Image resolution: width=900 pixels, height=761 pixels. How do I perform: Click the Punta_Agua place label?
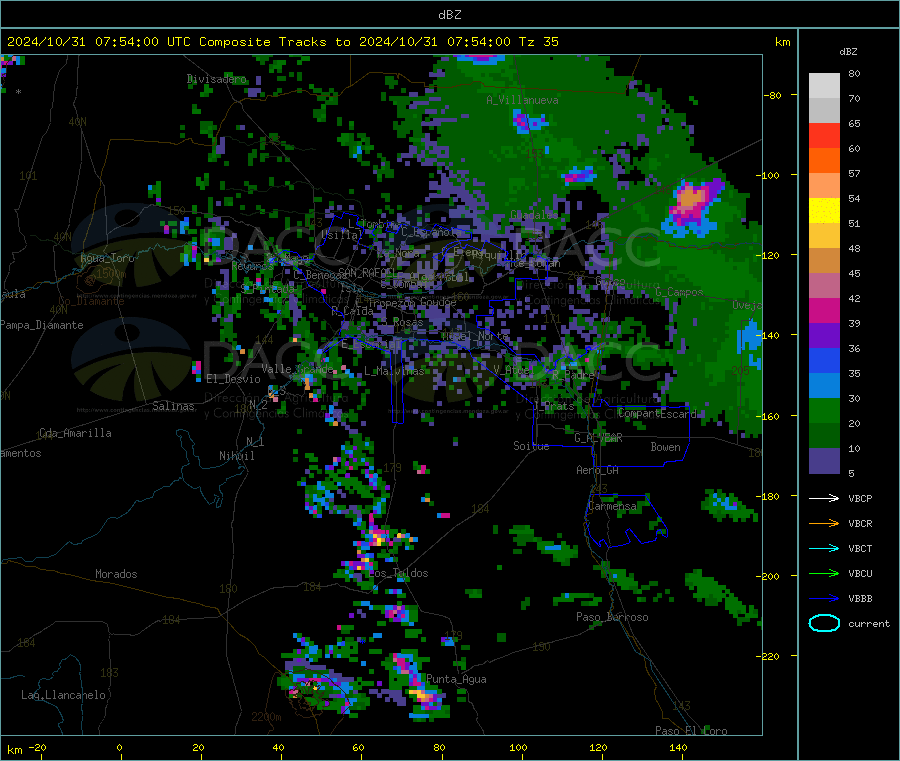pos(456,679)
